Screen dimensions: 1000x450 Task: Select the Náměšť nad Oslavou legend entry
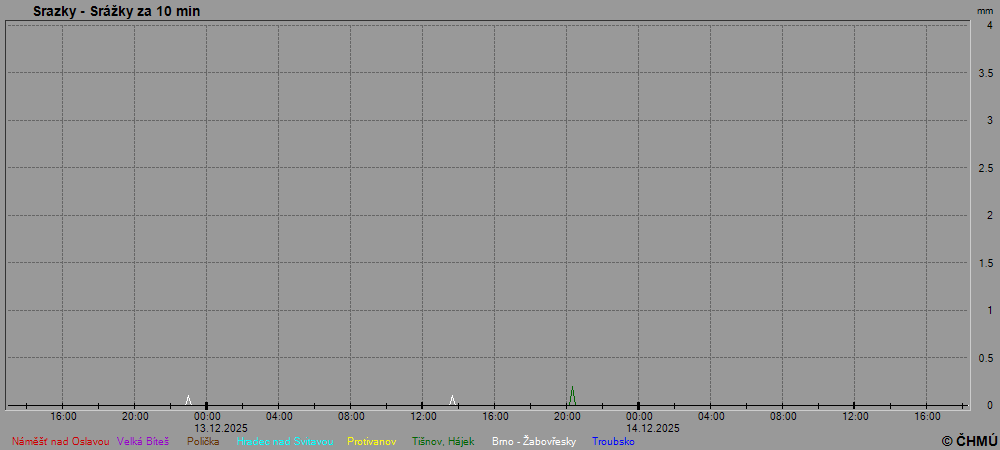(x=60, y=441)
